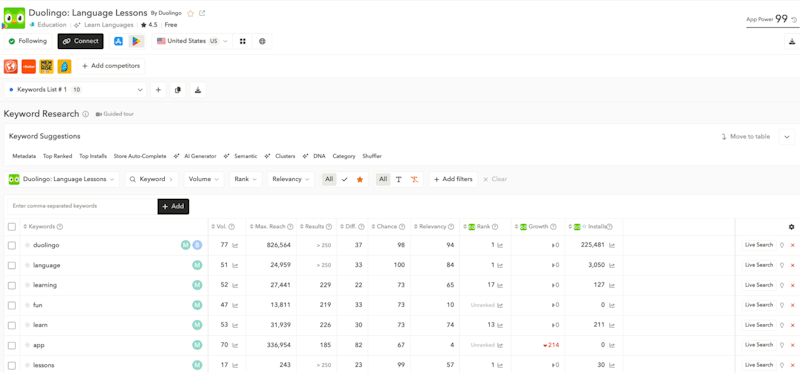Click the grid view icon beside country selector

tap(243, 41)
